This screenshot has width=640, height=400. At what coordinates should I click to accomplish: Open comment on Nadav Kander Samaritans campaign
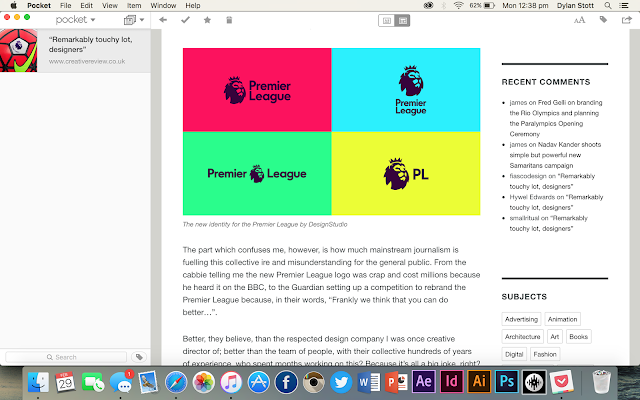pos(555,155)
